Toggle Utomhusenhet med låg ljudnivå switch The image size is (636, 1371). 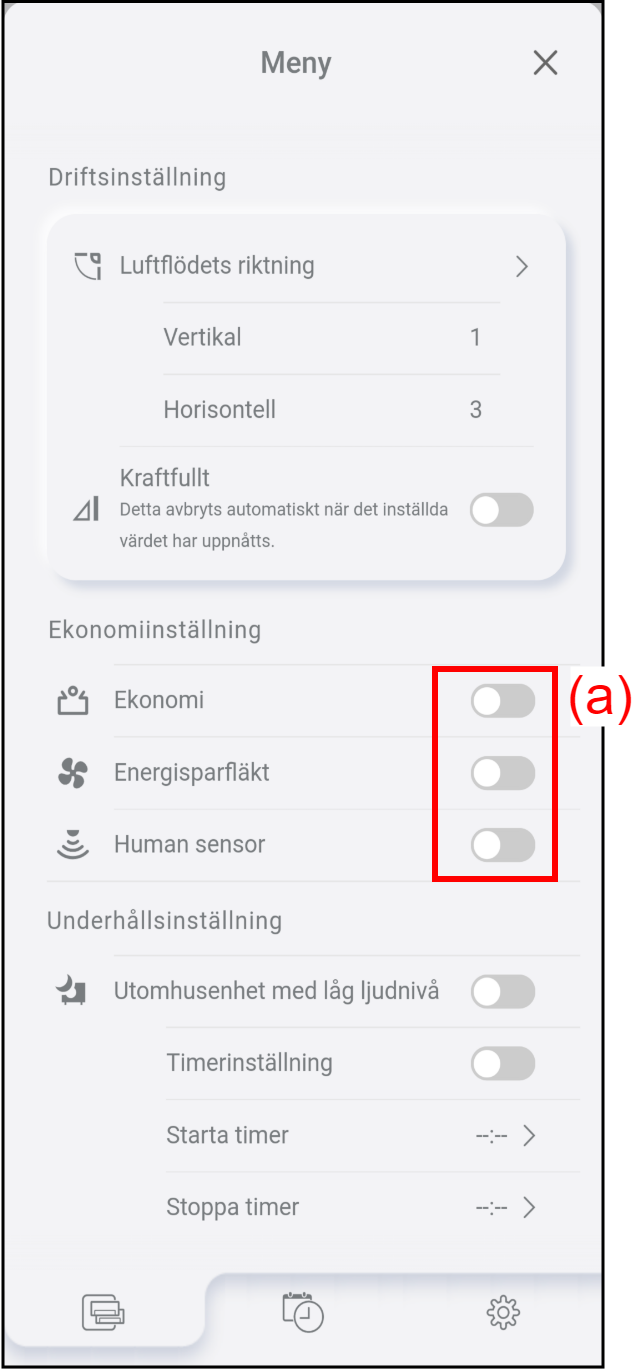502,992
